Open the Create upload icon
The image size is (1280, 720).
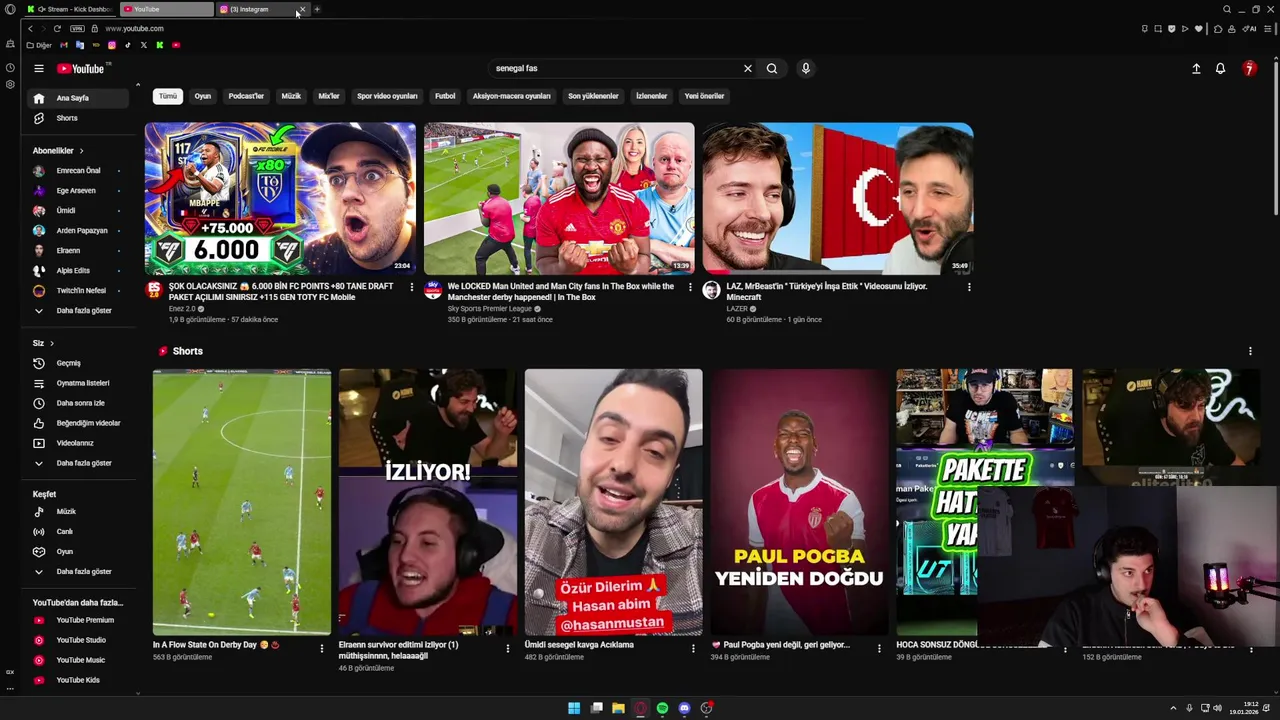(x=1196, y=69)
